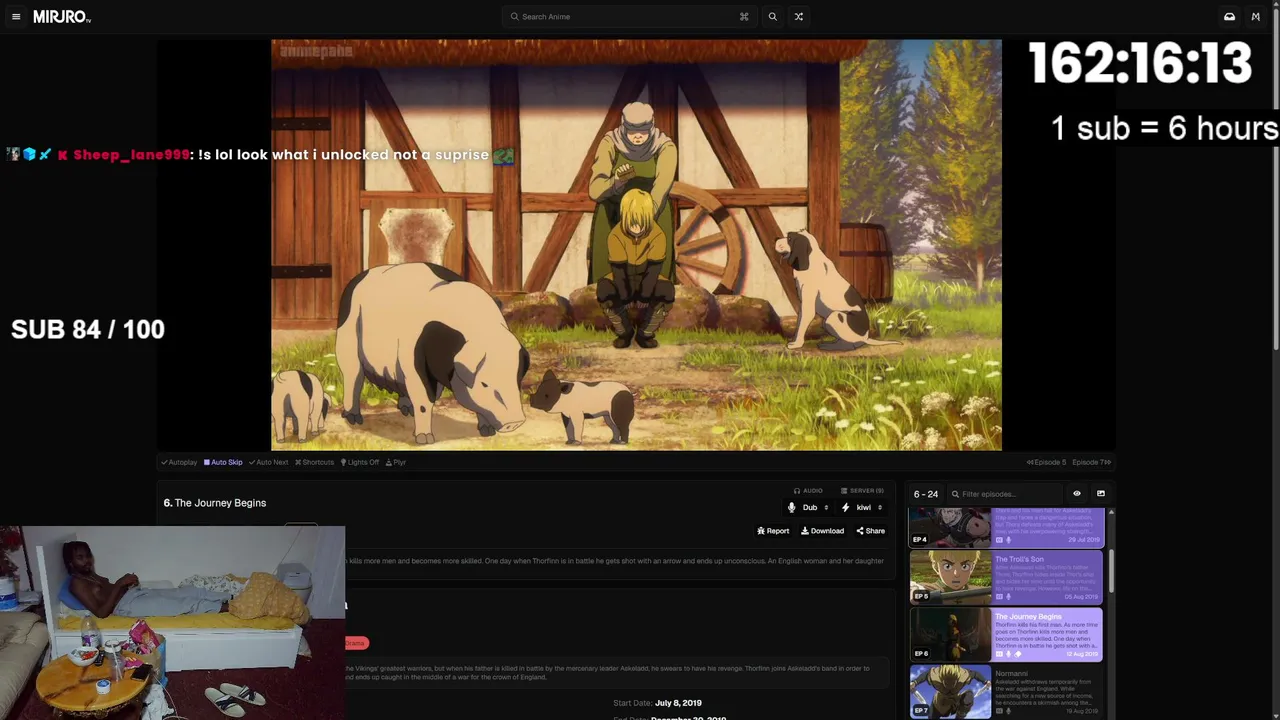Focus the Search Anime field
This screenshot has height=720, width=1280.
pos(630,17)
